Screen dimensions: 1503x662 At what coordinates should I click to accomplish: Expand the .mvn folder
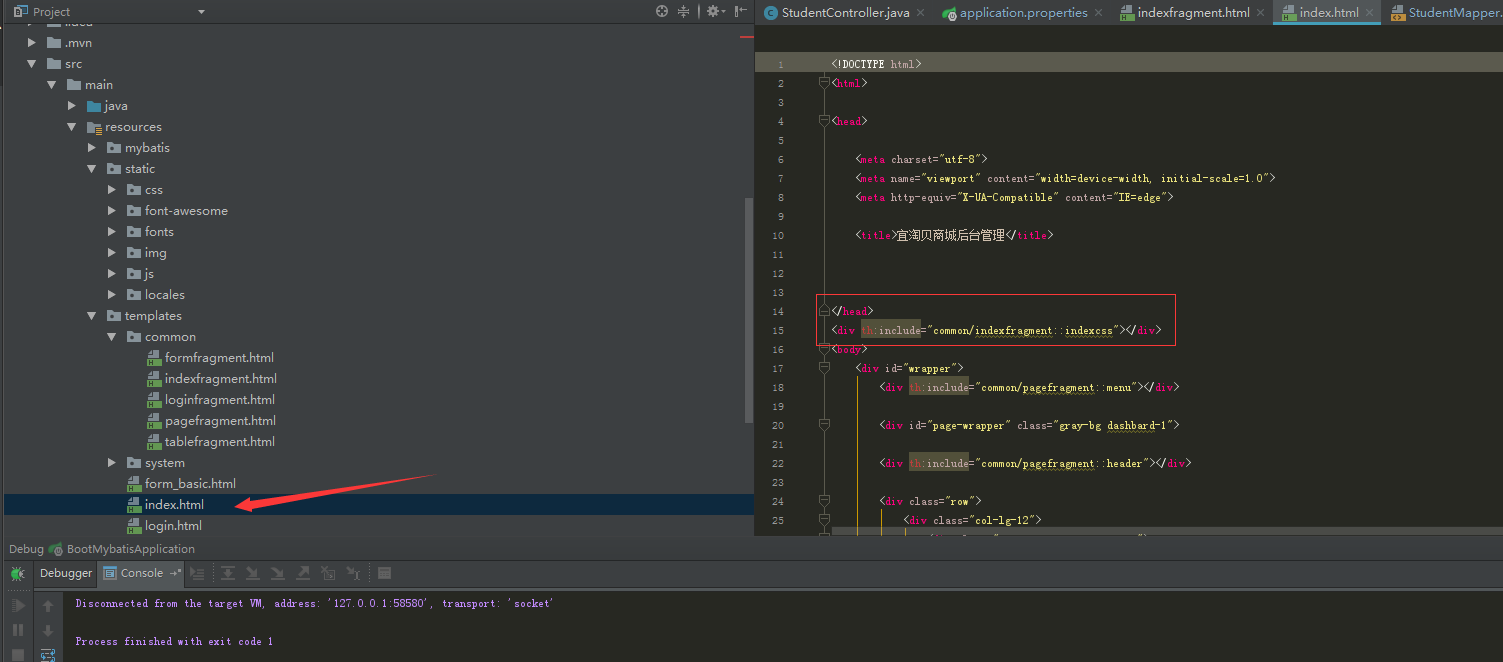32,43
